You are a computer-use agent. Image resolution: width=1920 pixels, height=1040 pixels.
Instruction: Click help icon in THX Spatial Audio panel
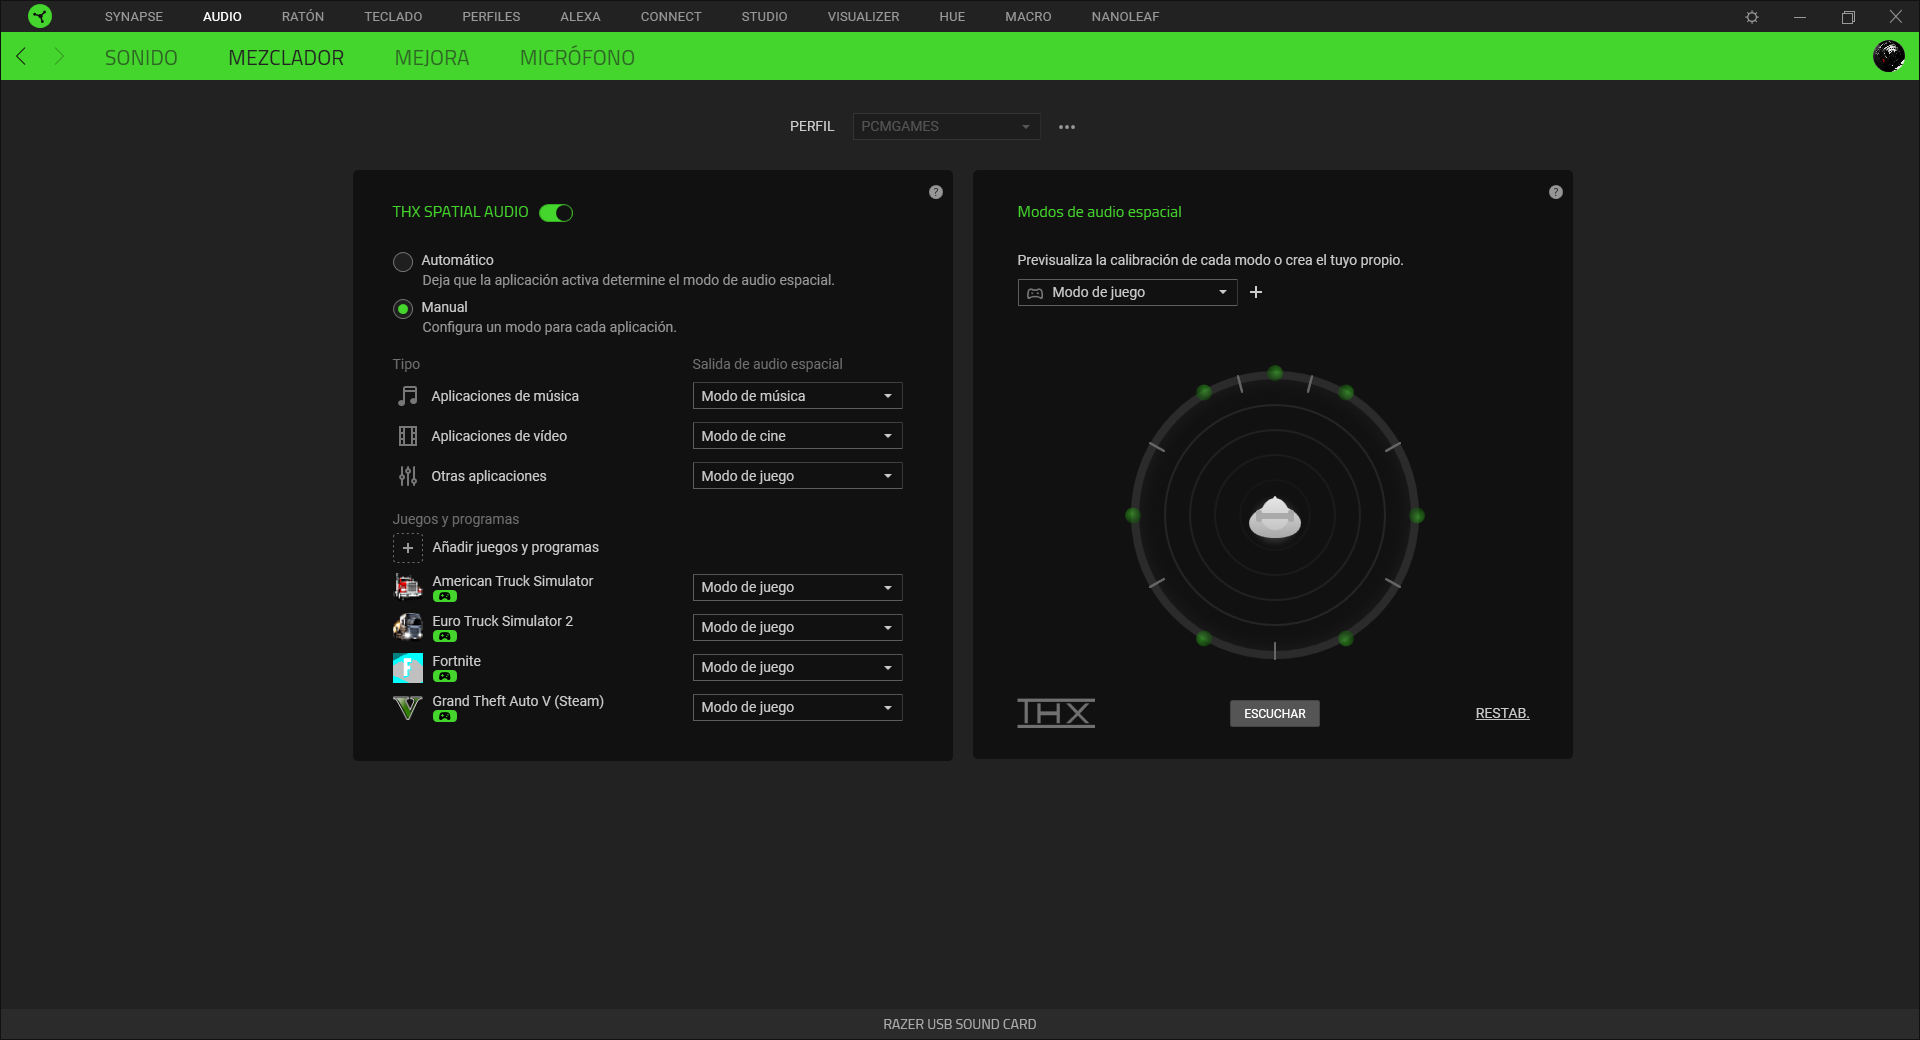(936, 192)
